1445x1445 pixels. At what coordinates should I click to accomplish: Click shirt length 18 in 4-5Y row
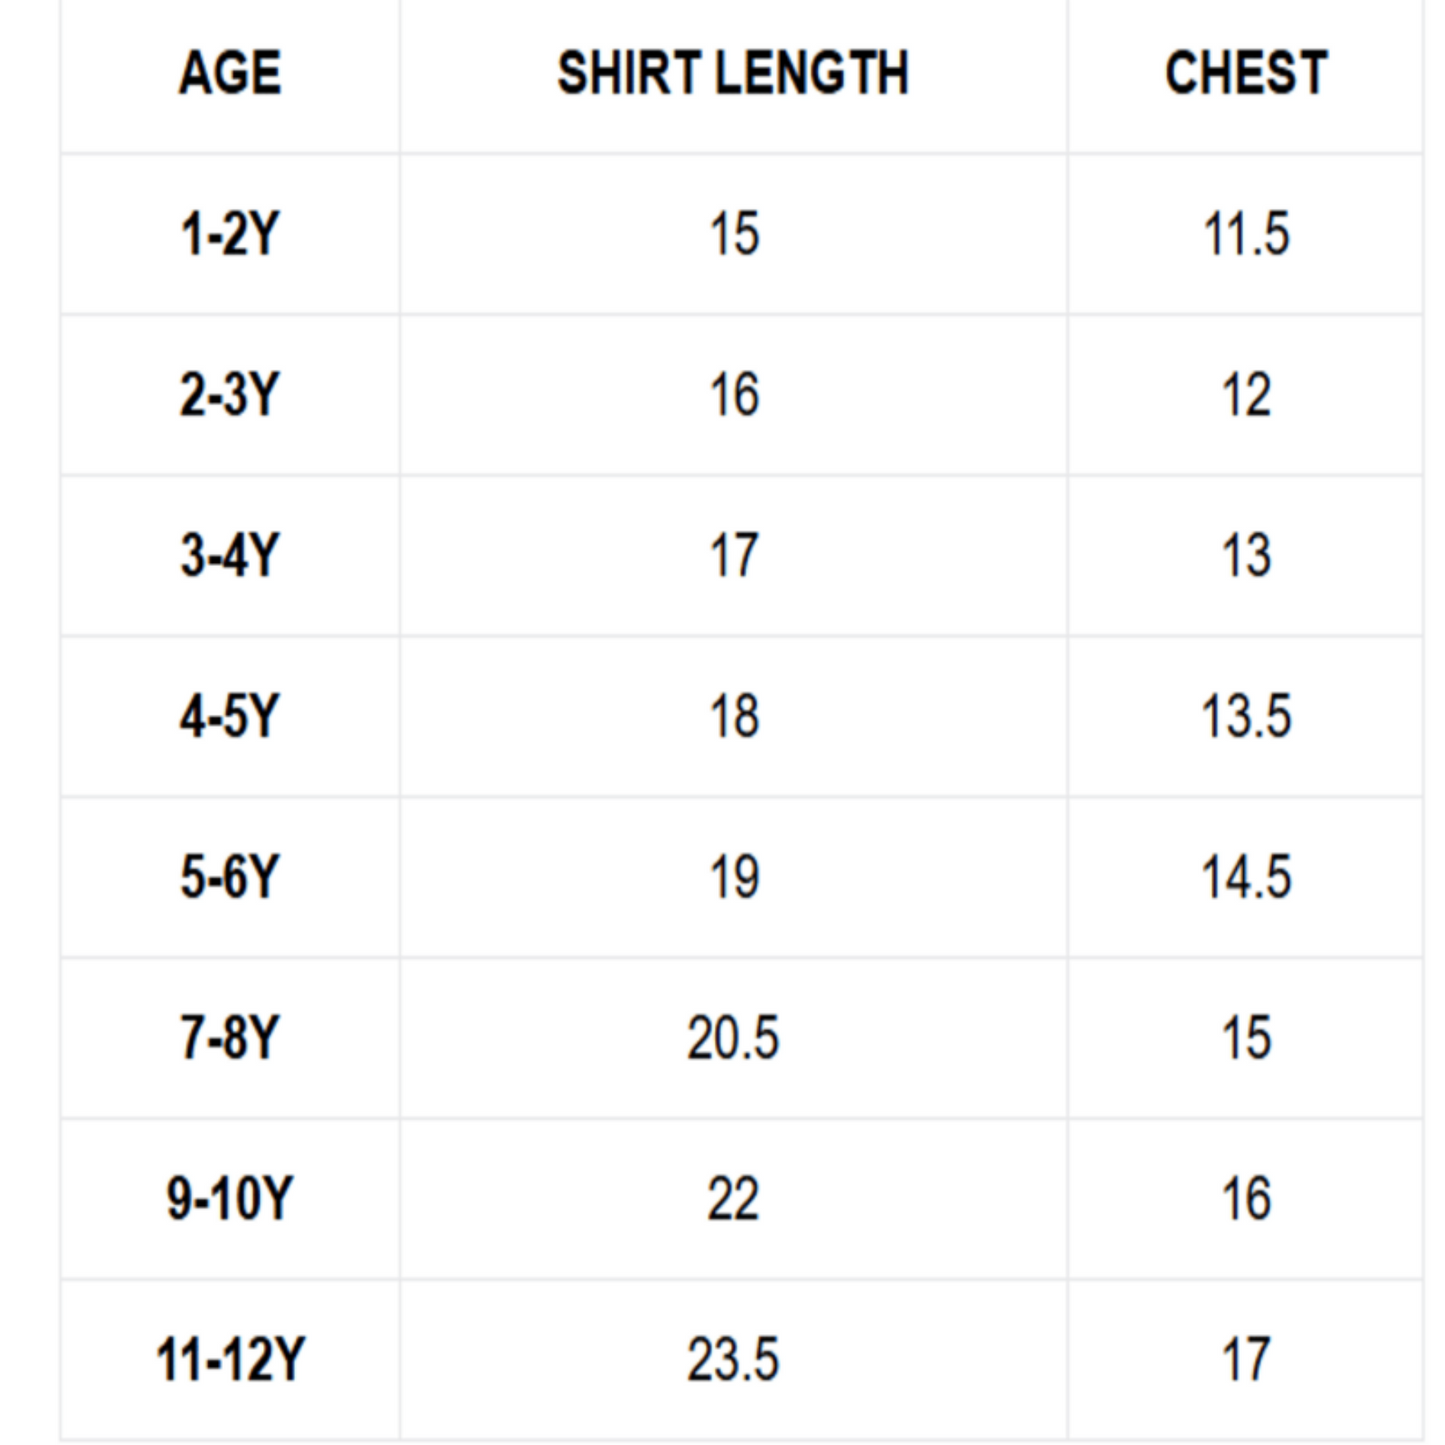coord(734,716)
